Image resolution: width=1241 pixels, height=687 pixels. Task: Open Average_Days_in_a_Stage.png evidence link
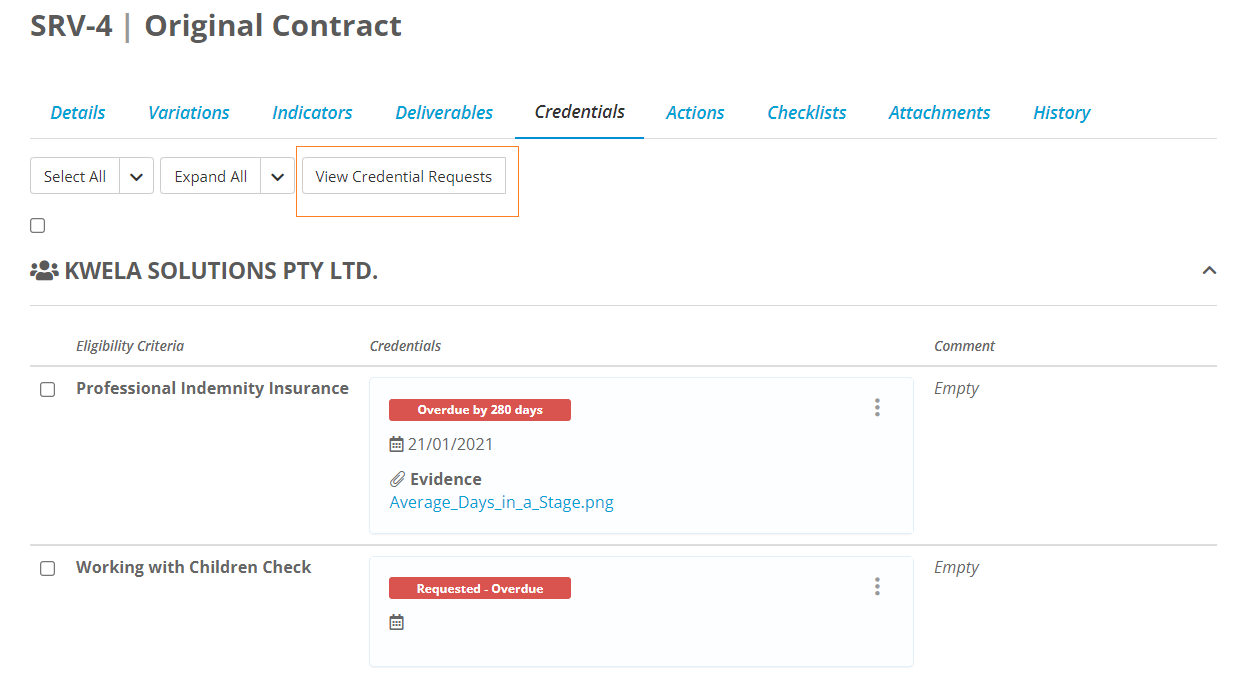pyautogui.click(x=501, y=502)
